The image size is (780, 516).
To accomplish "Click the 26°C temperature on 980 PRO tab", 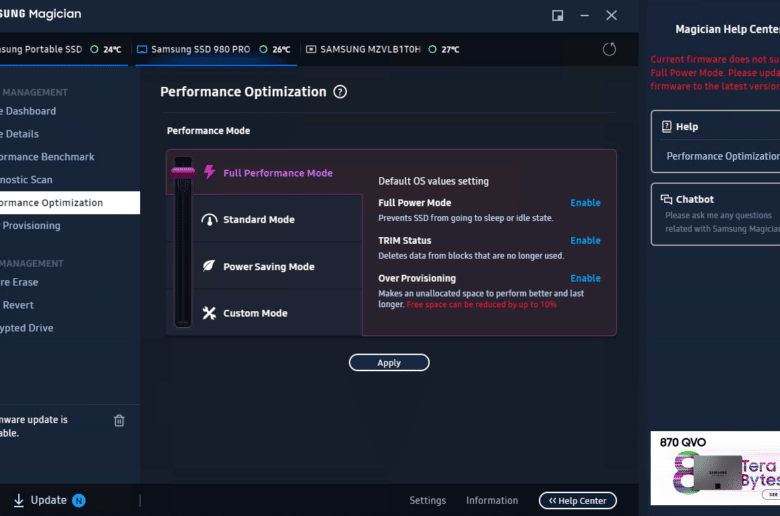I will tap(281, 49).
